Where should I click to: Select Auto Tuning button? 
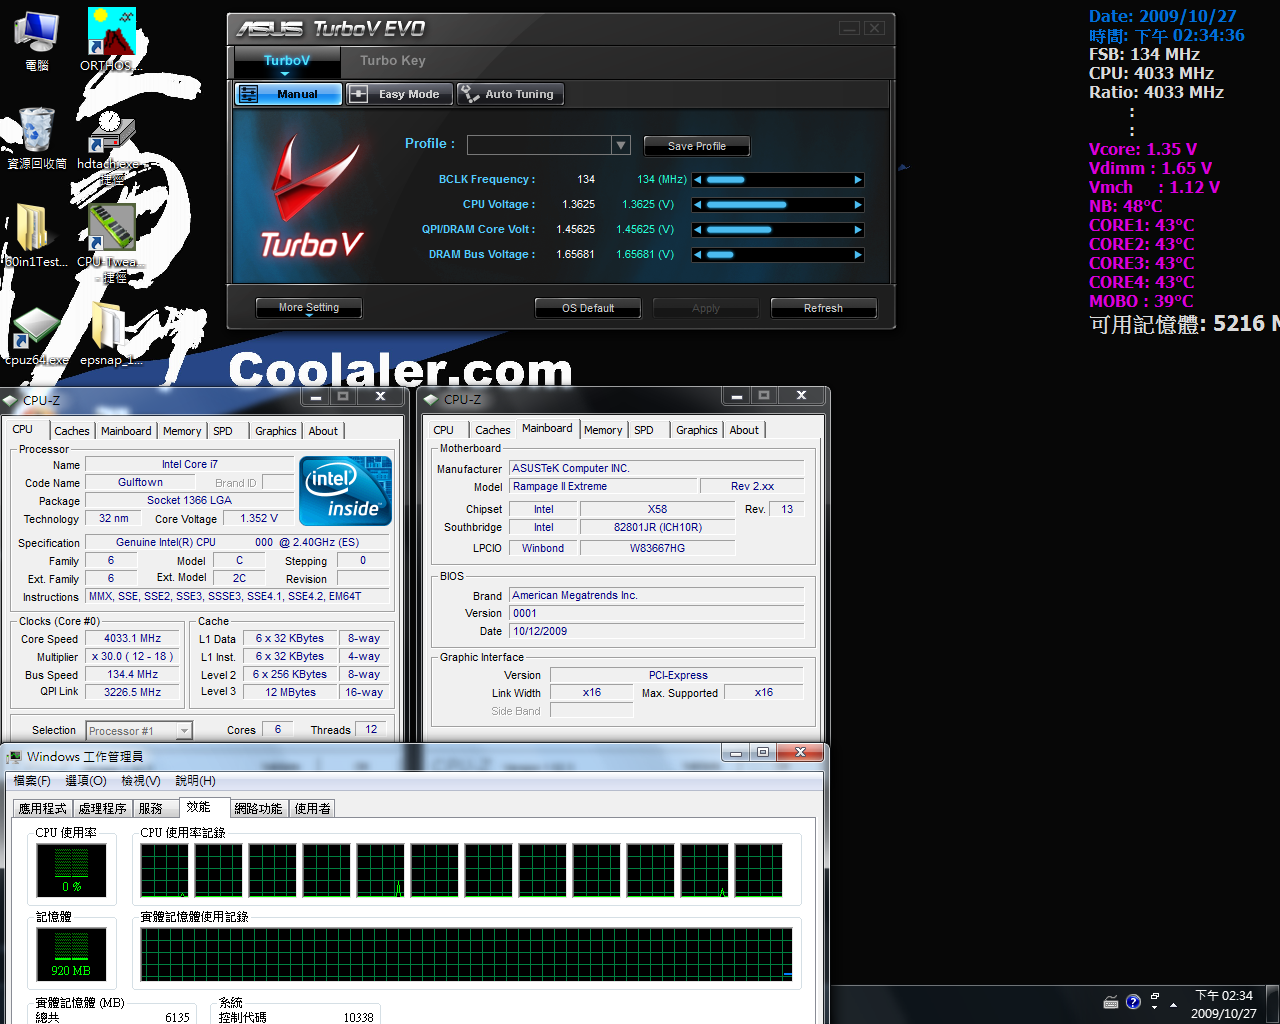tap(511, 94)
